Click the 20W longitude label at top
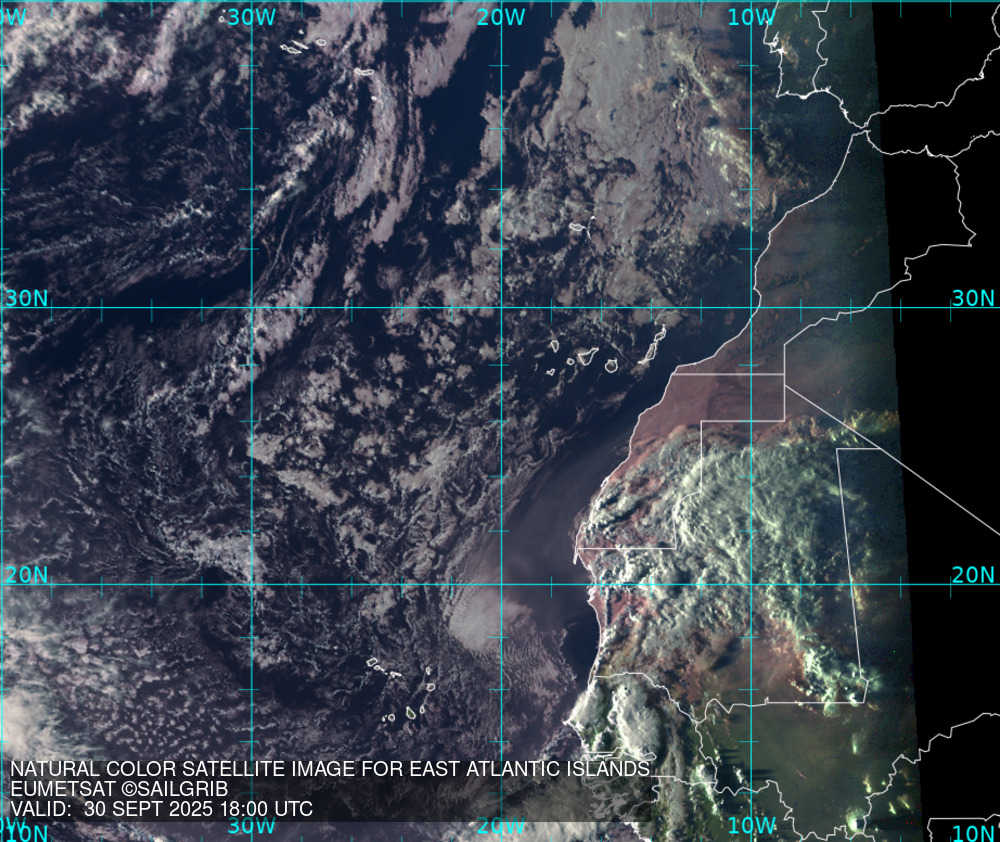1000x842 pixels. coord(501,17)
